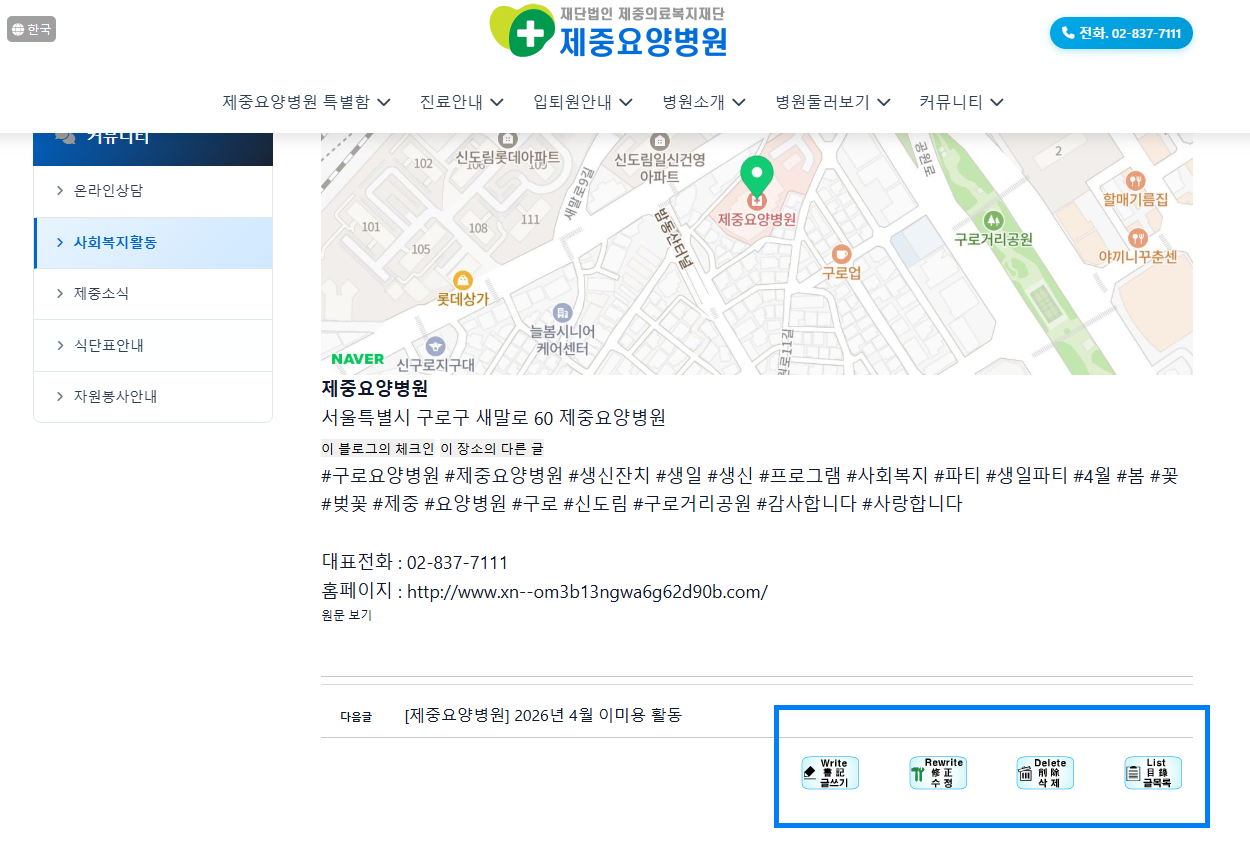
Task: Click the 신구로지구대 marker on the map
Action: coord(434,345)
